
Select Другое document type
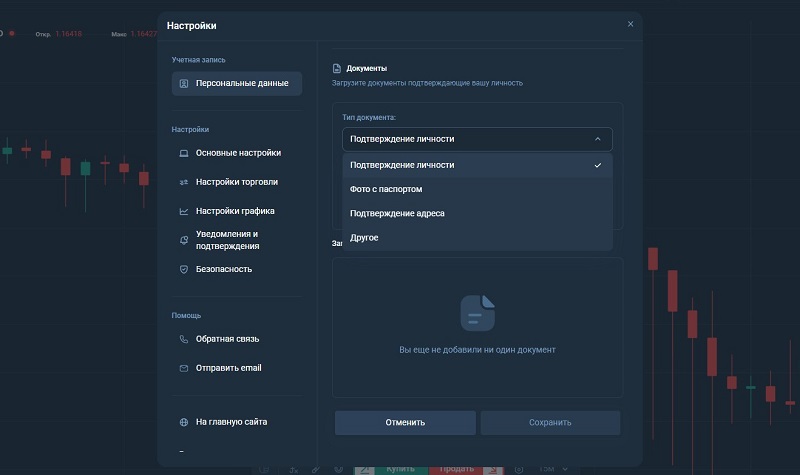tap(477, 238)
